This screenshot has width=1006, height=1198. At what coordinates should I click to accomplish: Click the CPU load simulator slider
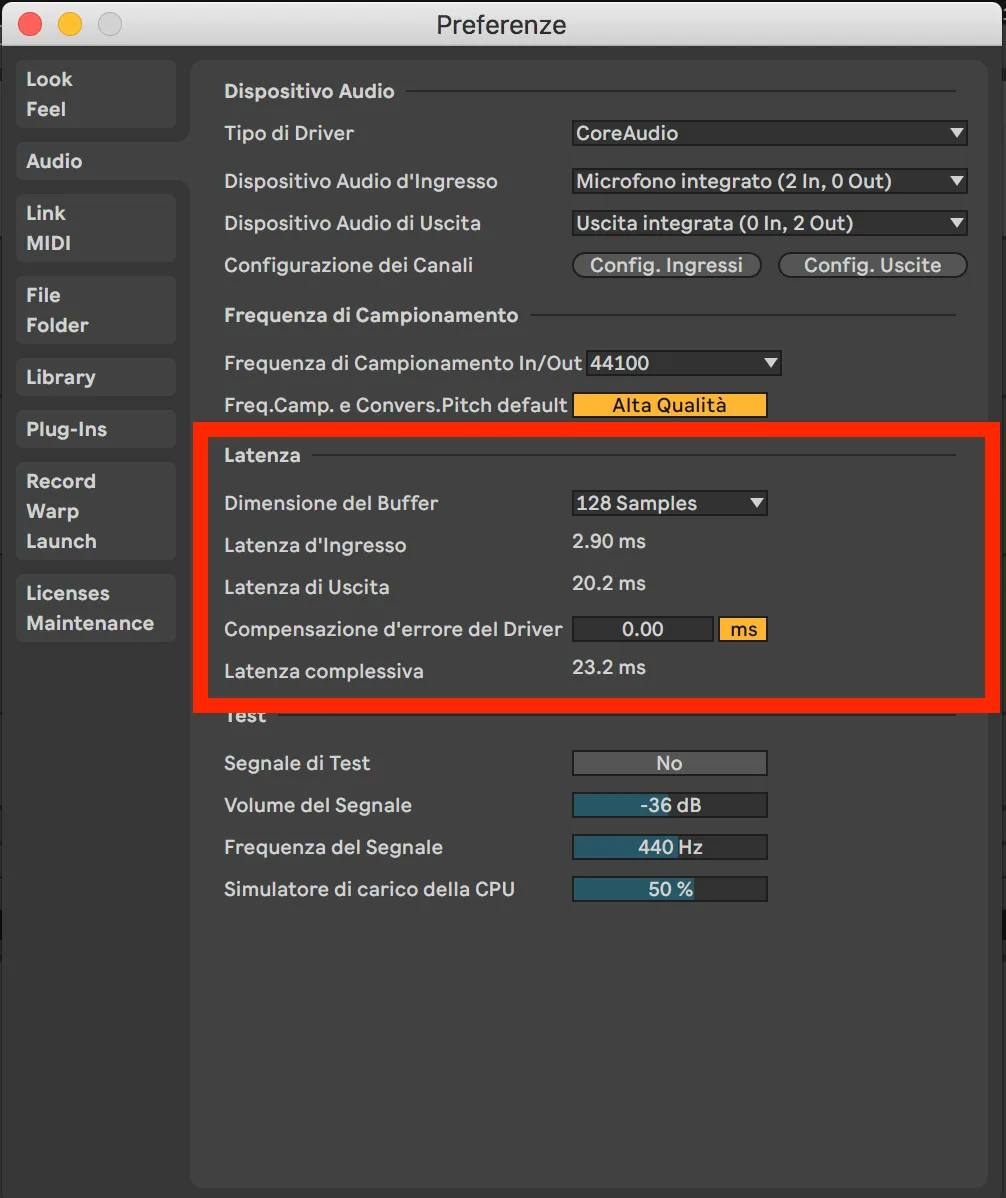tap(670, 889)
